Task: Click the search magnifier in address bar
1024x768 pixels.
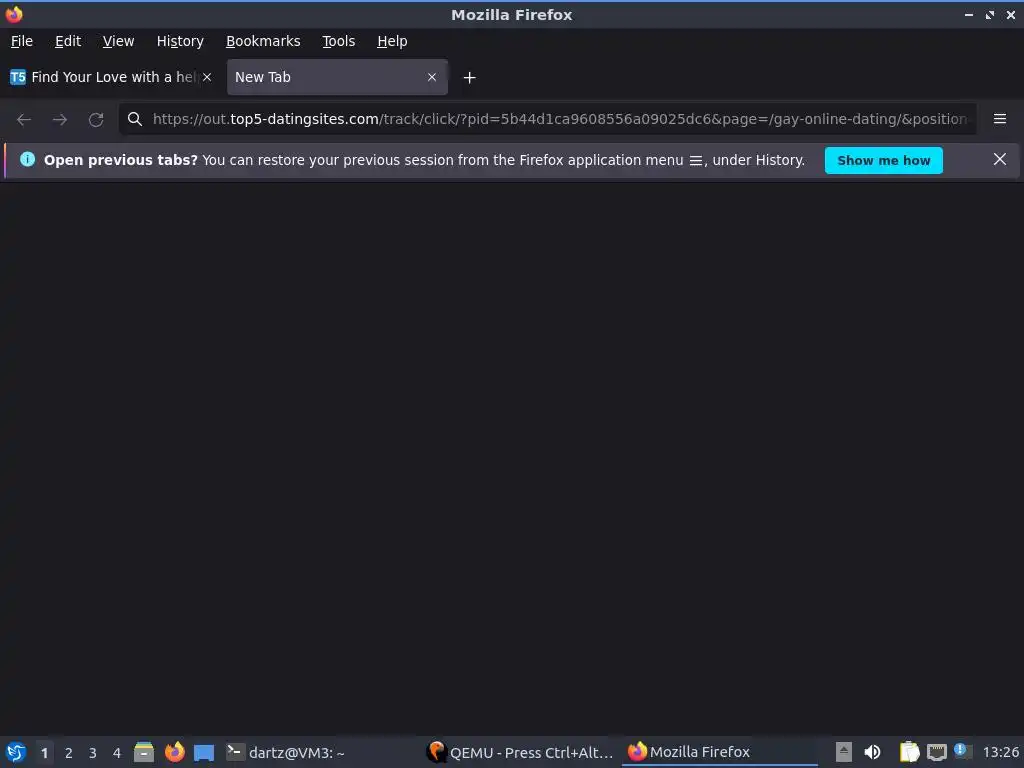Action: [135, 119]
